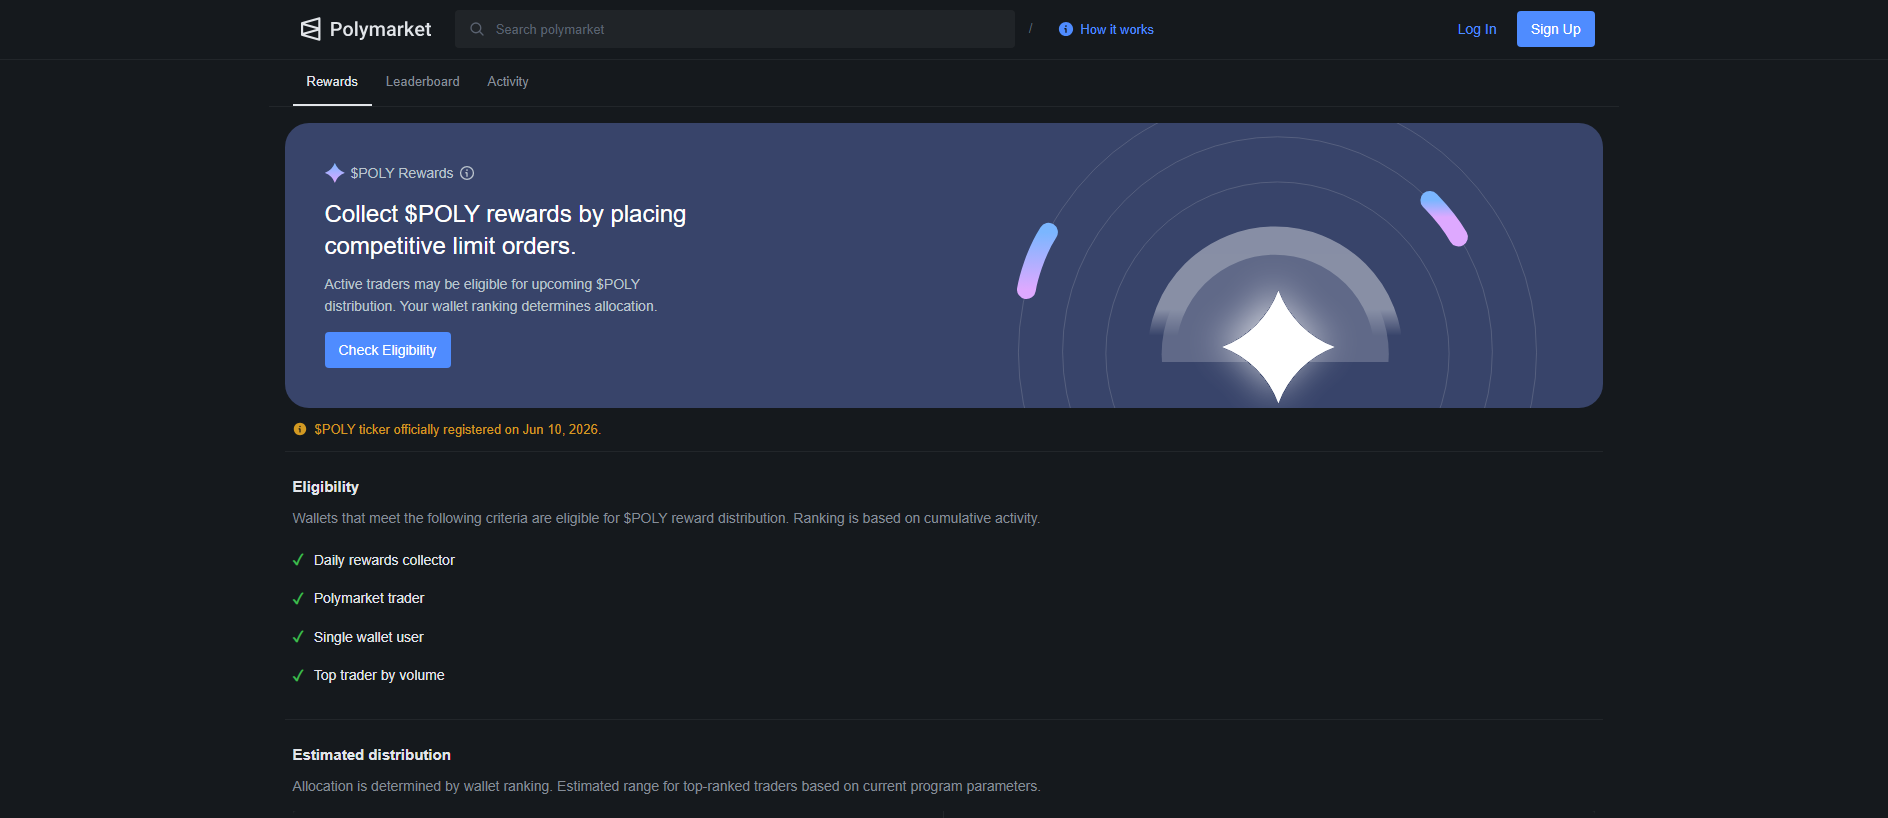Click the 'Top trader by volume' text

click(379, 675)
